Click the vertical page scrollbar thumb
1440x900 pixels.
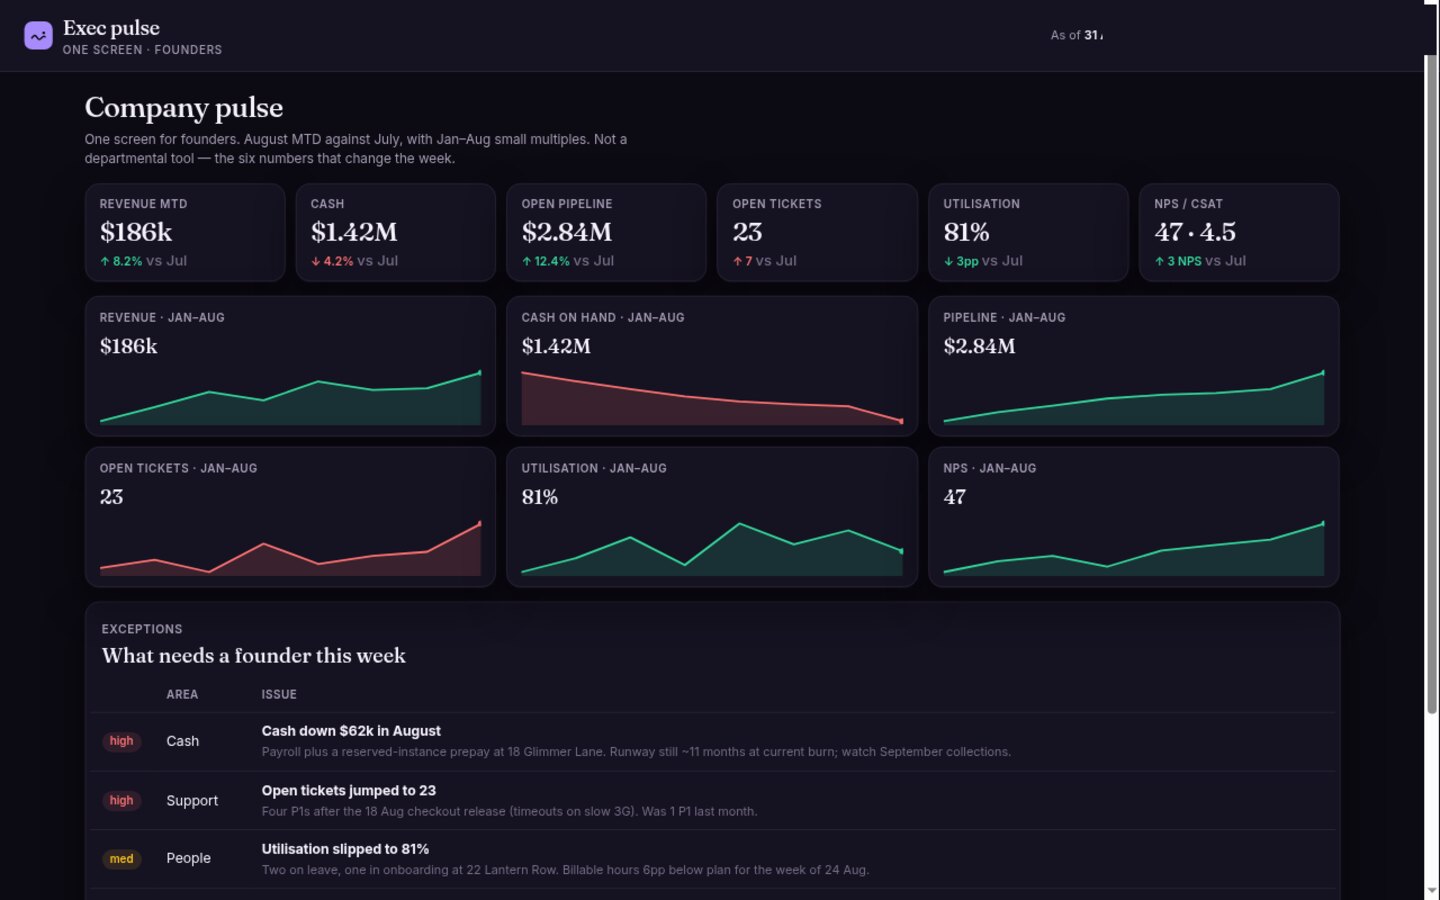(1432, 384)
